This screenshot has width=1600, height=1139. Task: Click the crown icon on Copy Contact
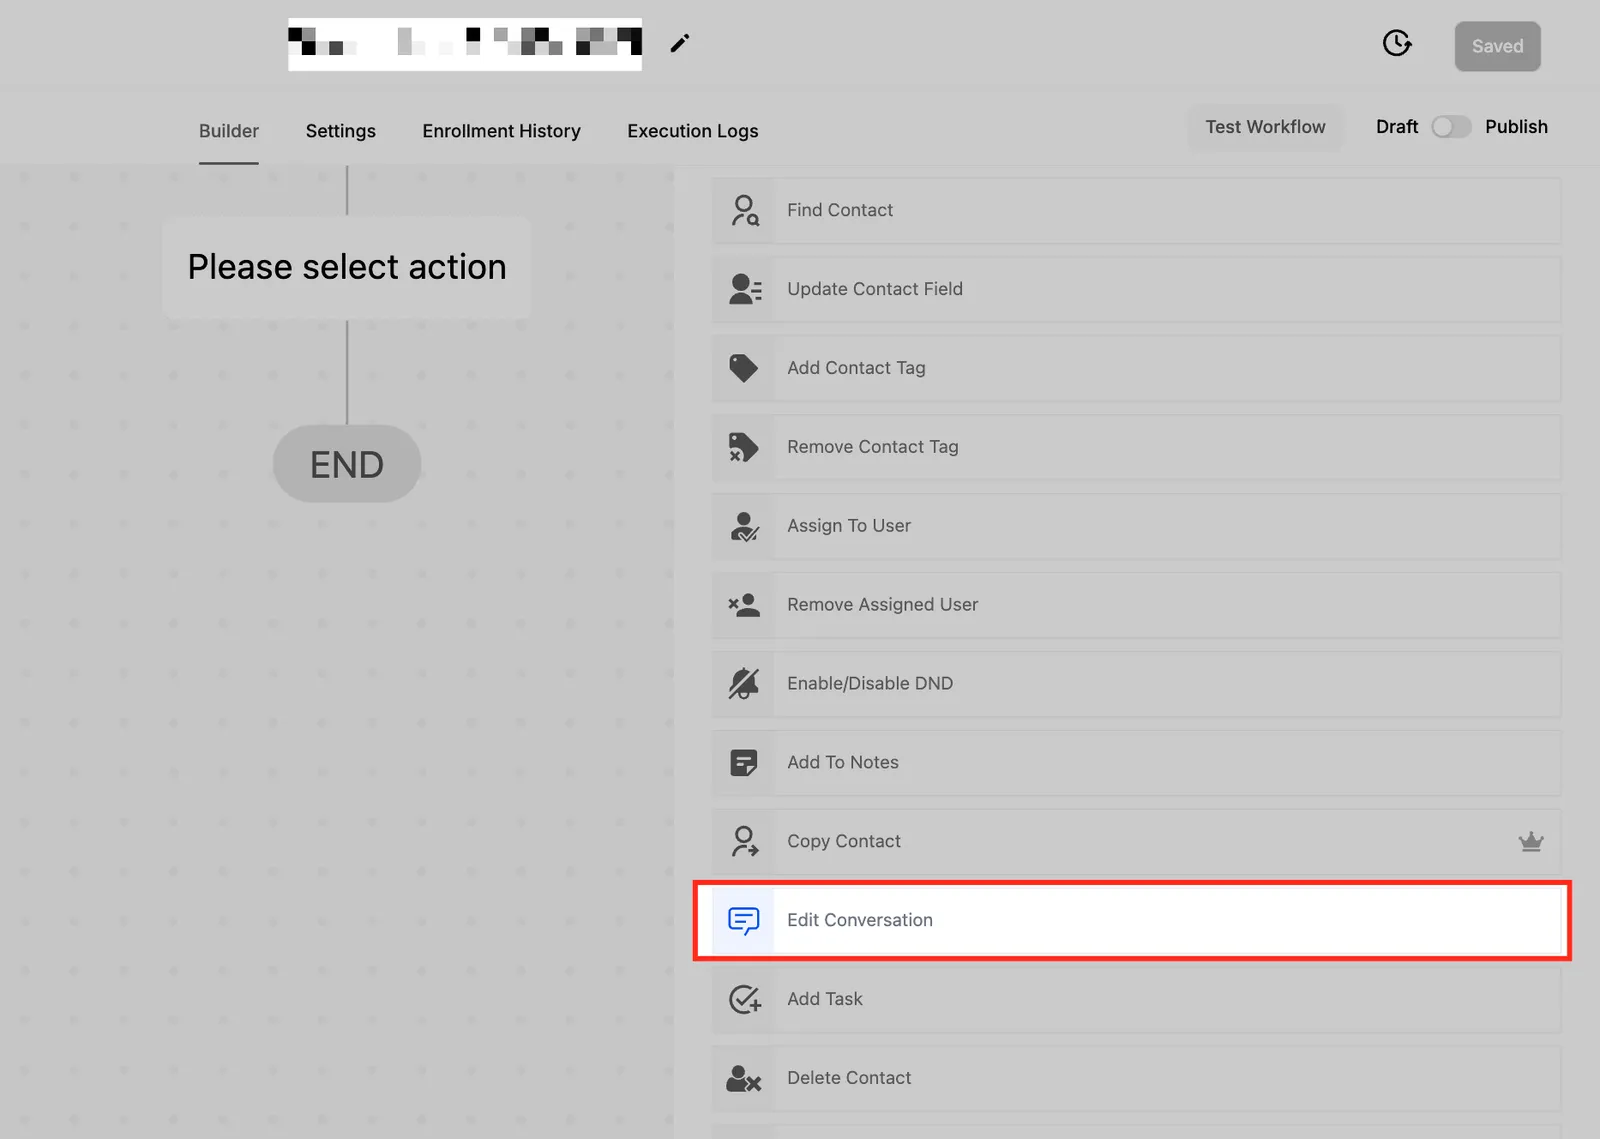[x=1531, y=841]
